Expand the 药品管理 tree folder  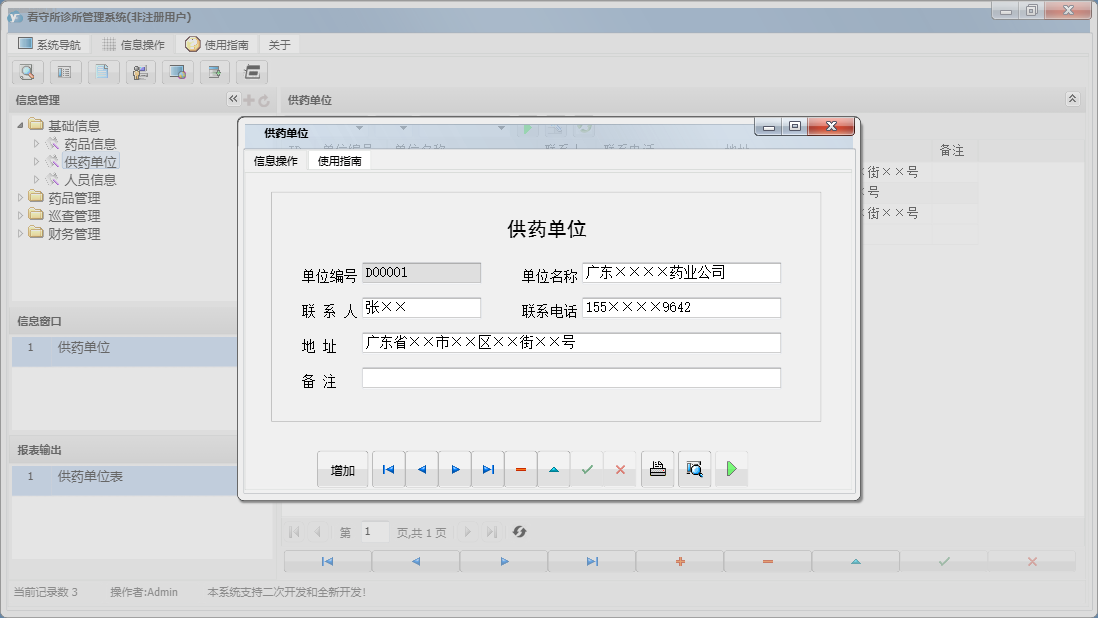21,198
